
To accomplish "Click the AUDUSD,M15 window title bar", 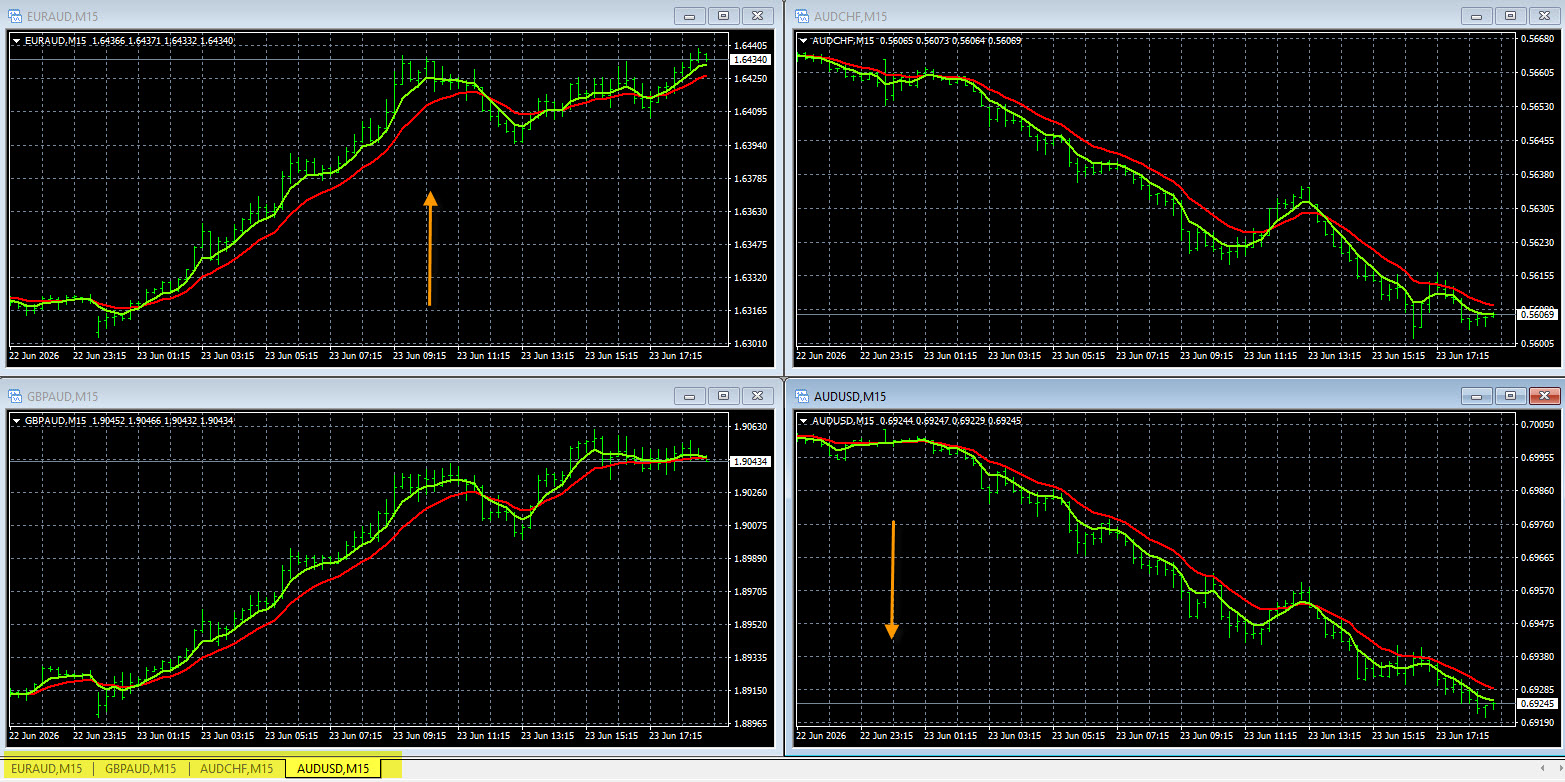I will [1176, 396].
